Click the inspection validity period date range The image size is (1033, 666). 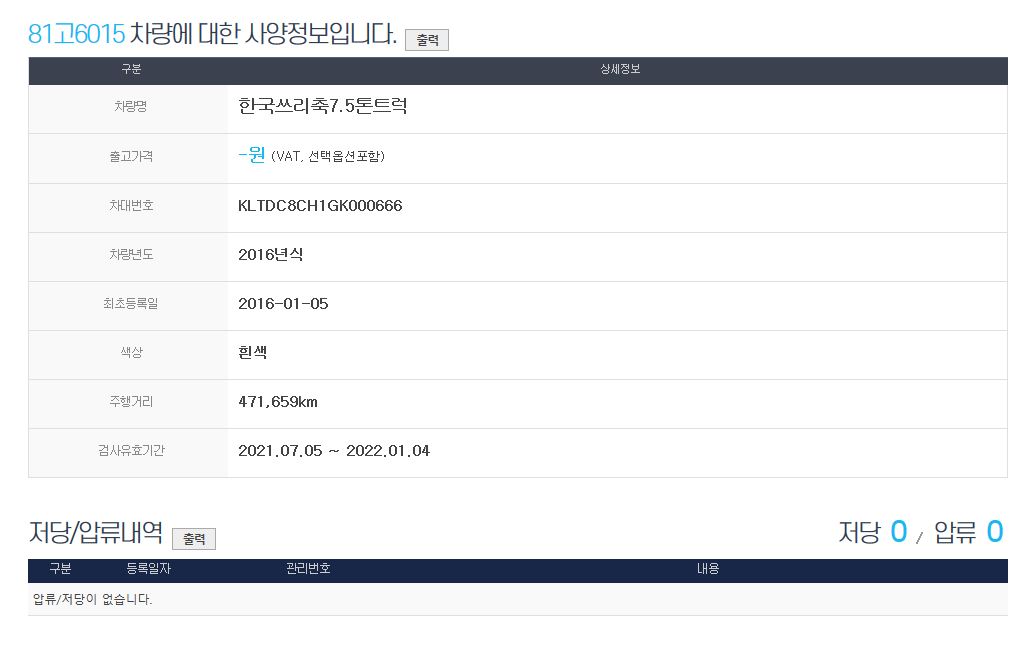point(334,451)
